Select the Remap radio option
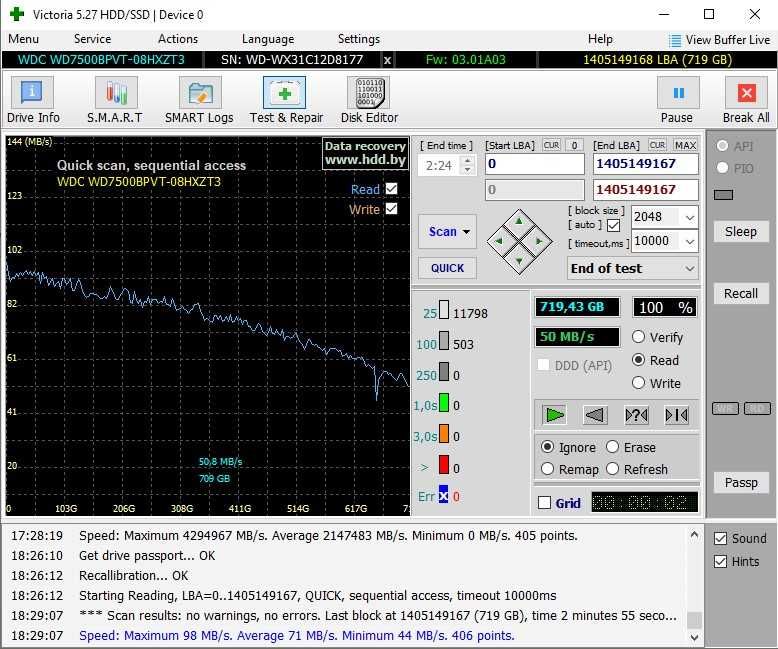The image size is (778, 649). point(547,469)
